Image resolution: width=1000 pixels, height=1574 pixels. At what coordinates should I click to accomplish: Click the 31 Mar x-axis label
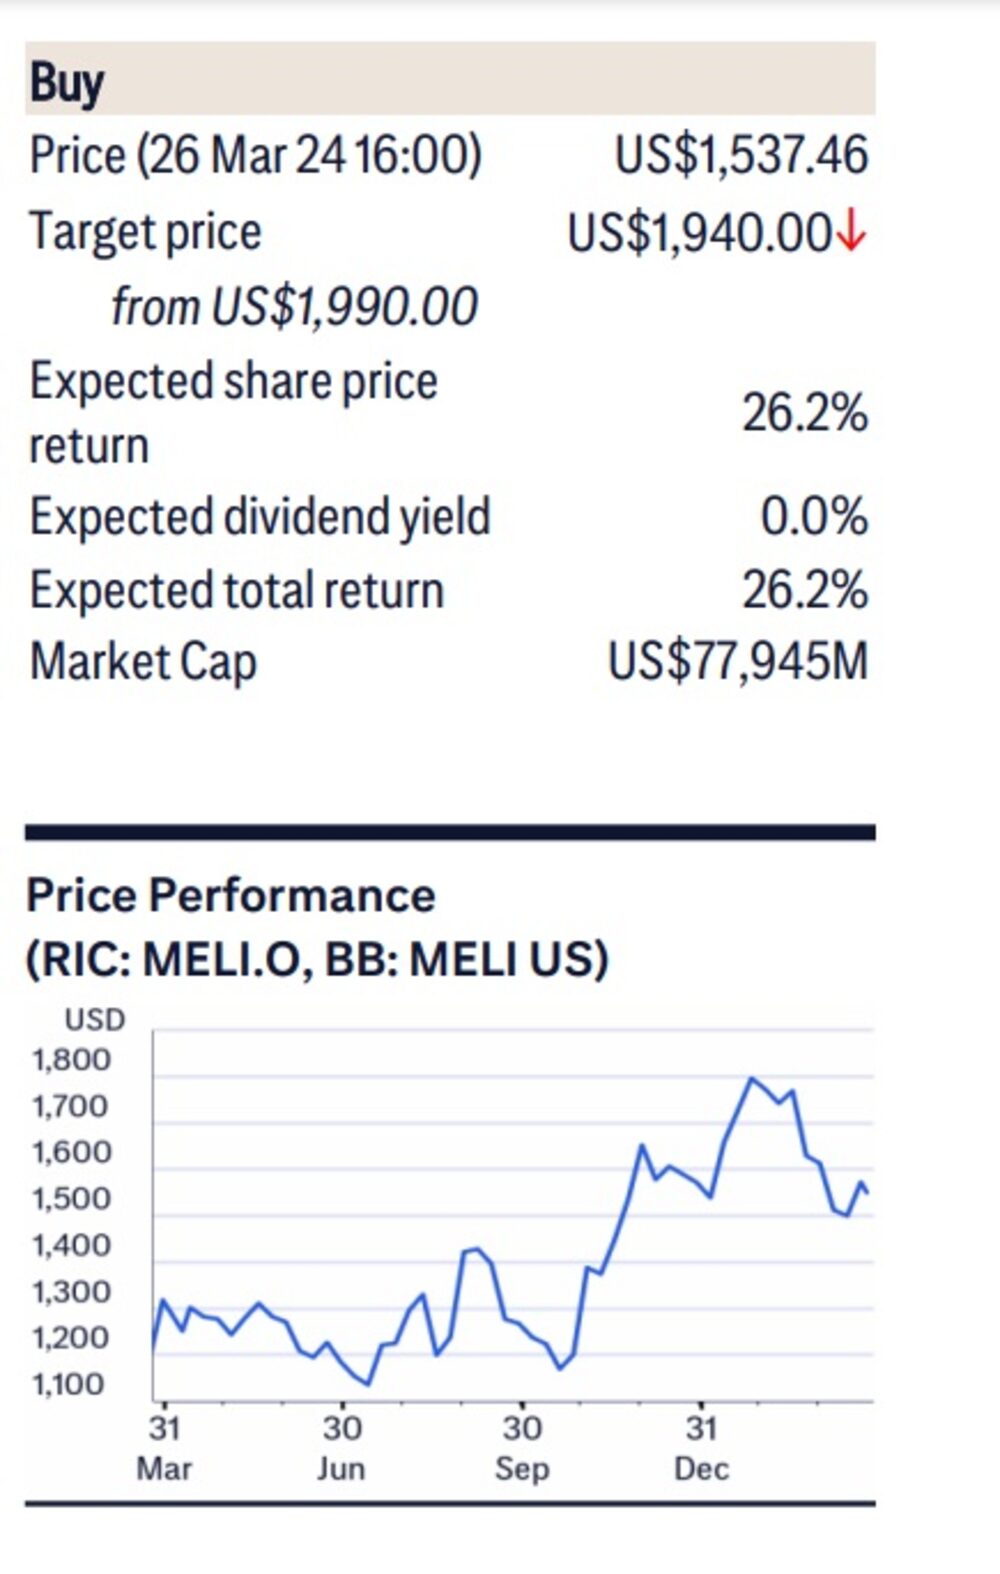click(x=164, y=1448)
